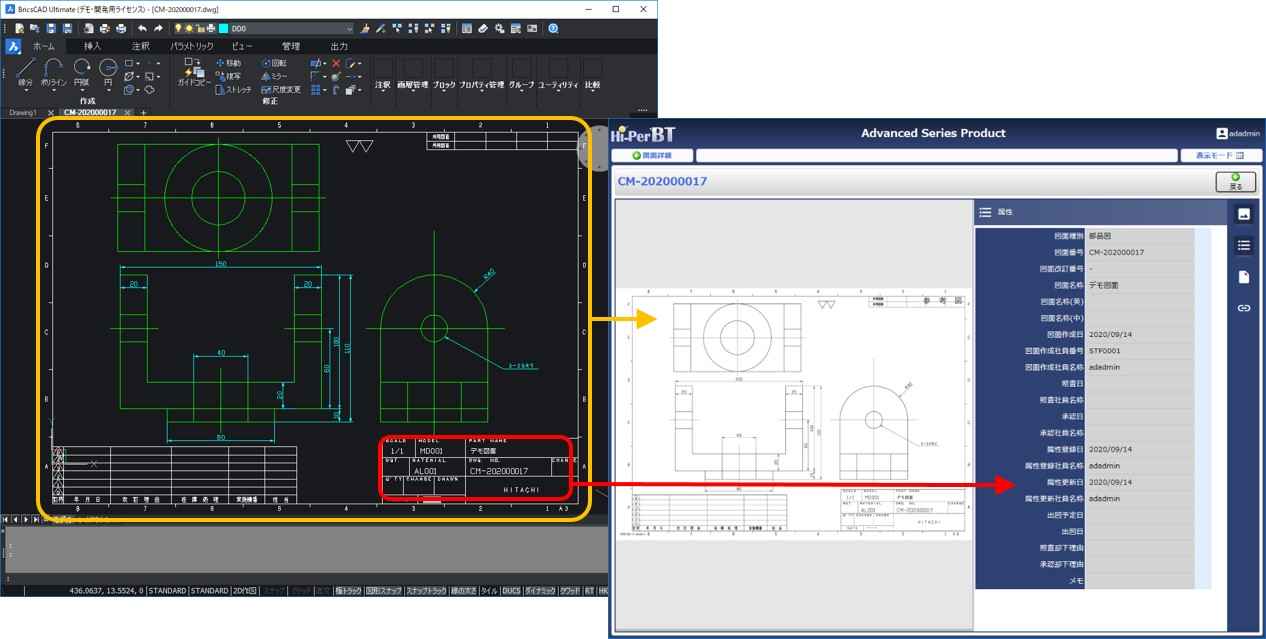Image resolution: width=1266 pixels, height=639 pixels.
Task: Select the 線分 line tool in BricsCAD
Action: click(25, 72)
